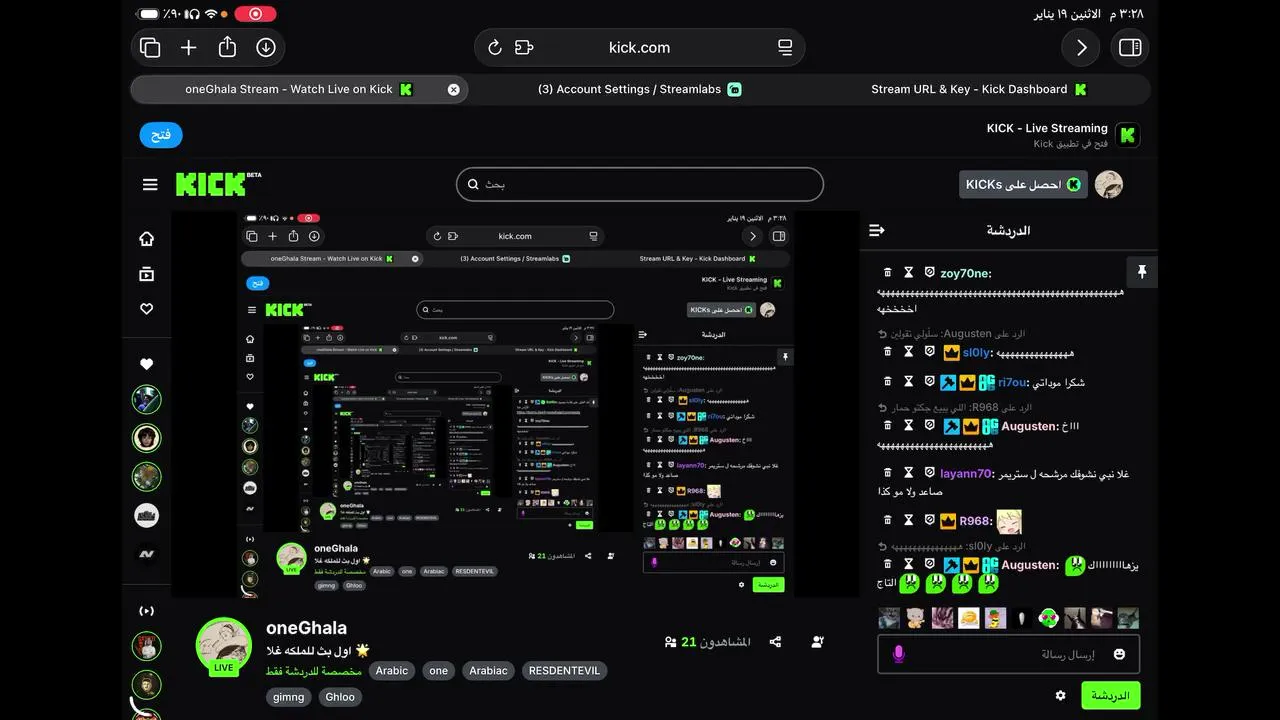Go forward with the arrow button

[x=1081, y=47]
